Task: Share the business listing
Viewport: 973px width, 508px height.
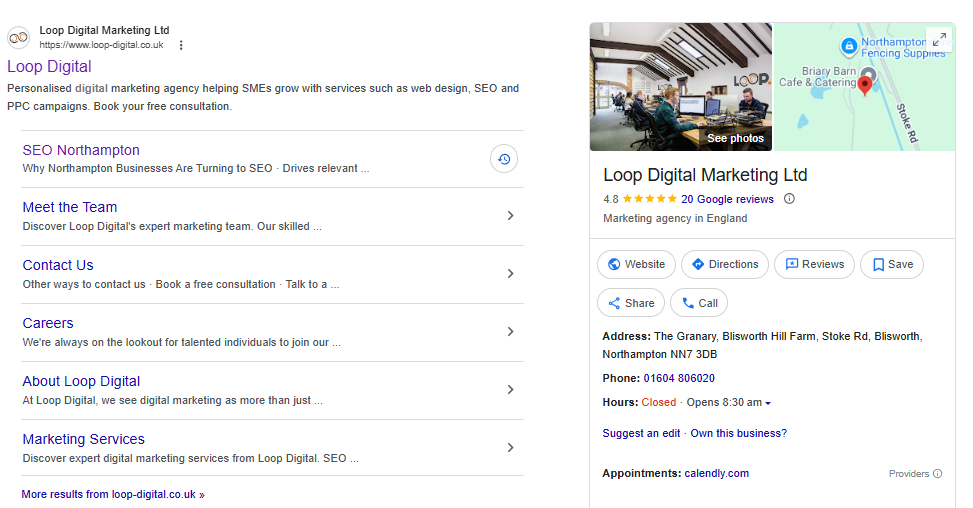Action: 630,303
